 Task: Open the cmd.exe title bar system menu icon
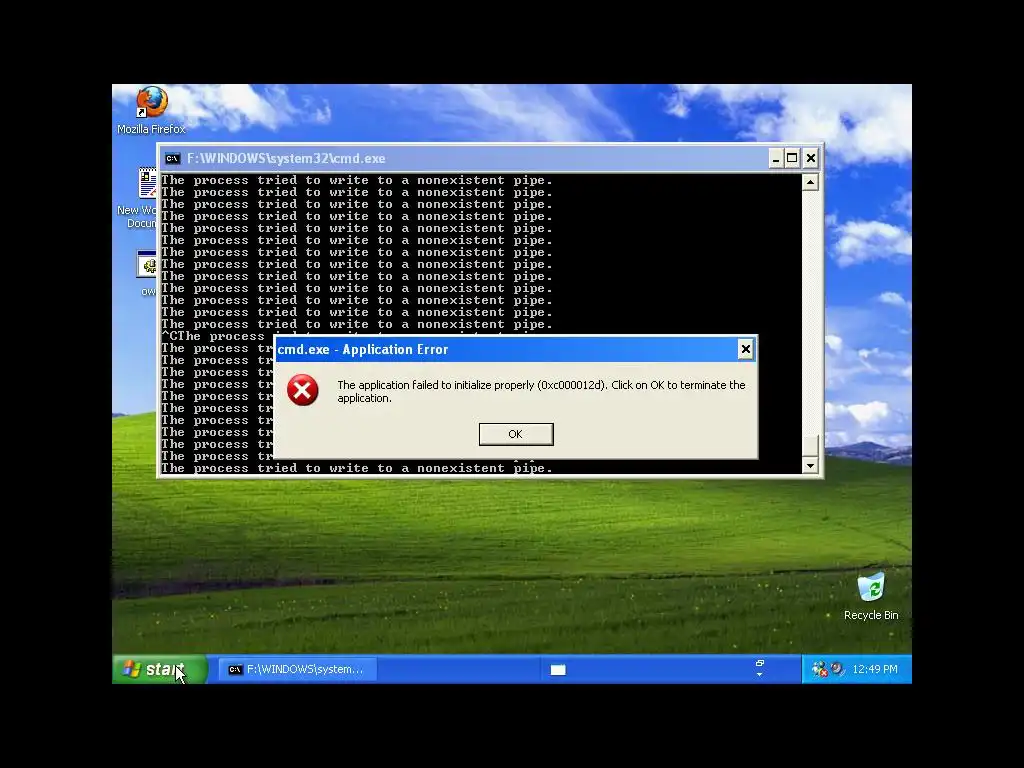pyautogui.click(x=172, y=159)
